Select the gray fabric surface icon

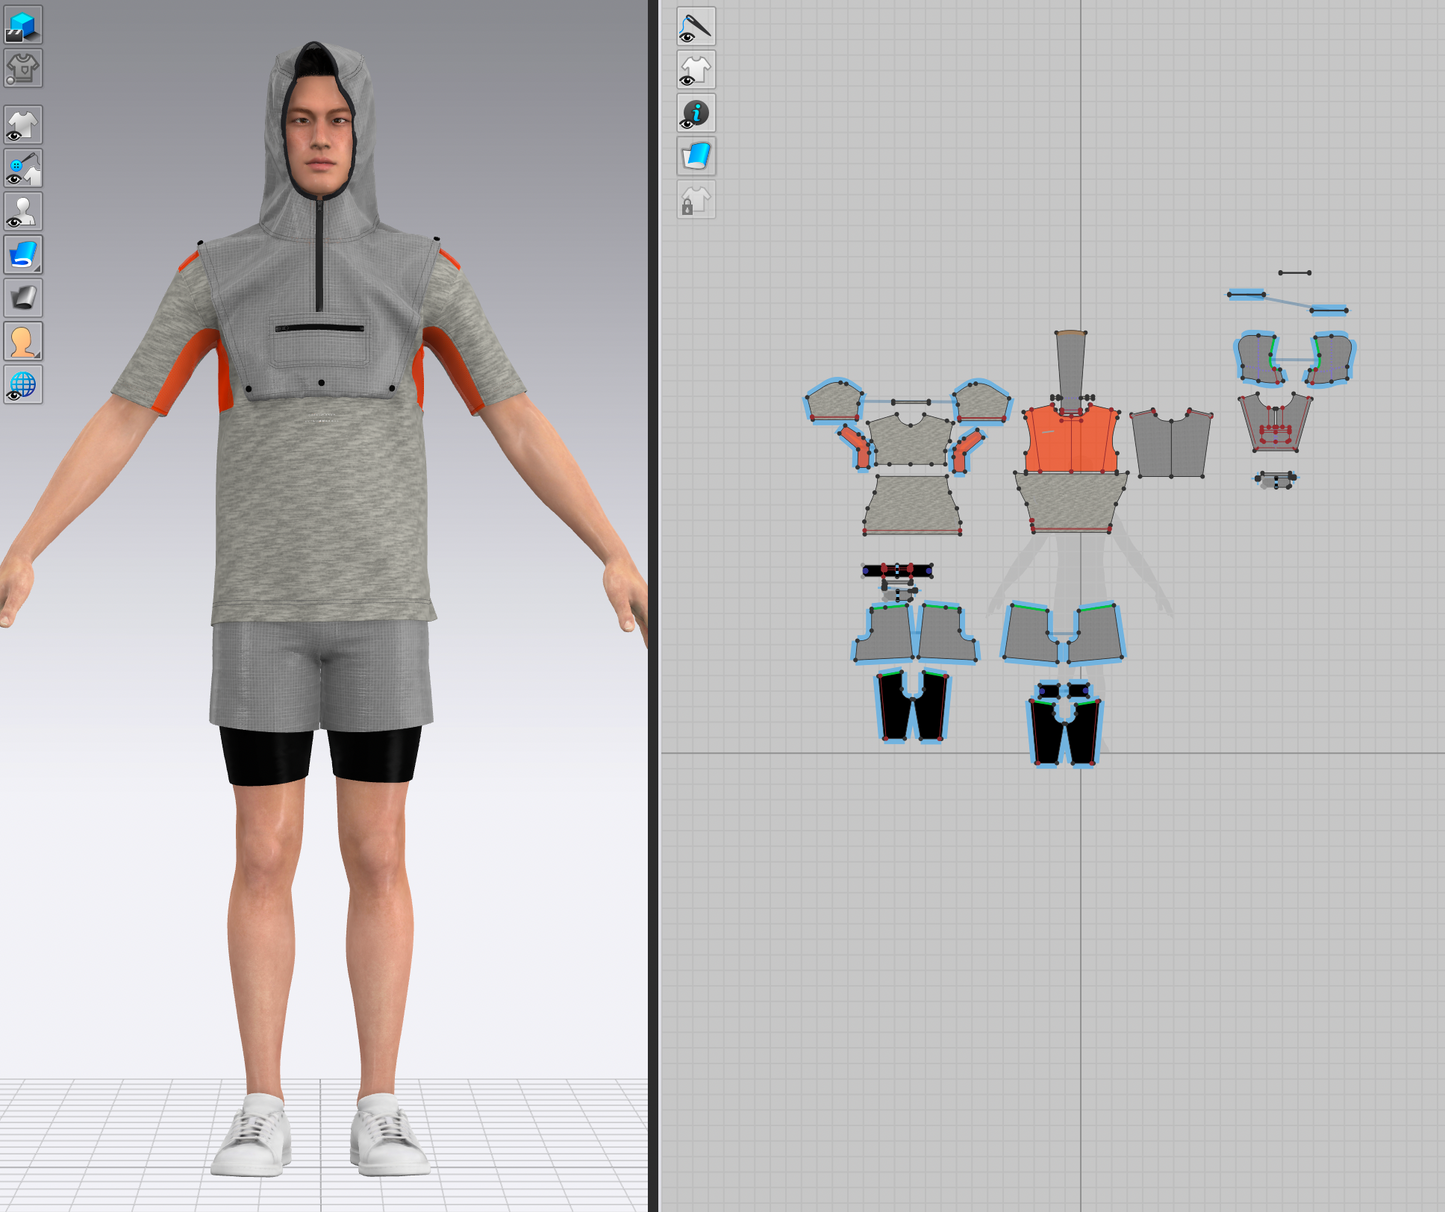pyautogui.click(x=23, y=298)
